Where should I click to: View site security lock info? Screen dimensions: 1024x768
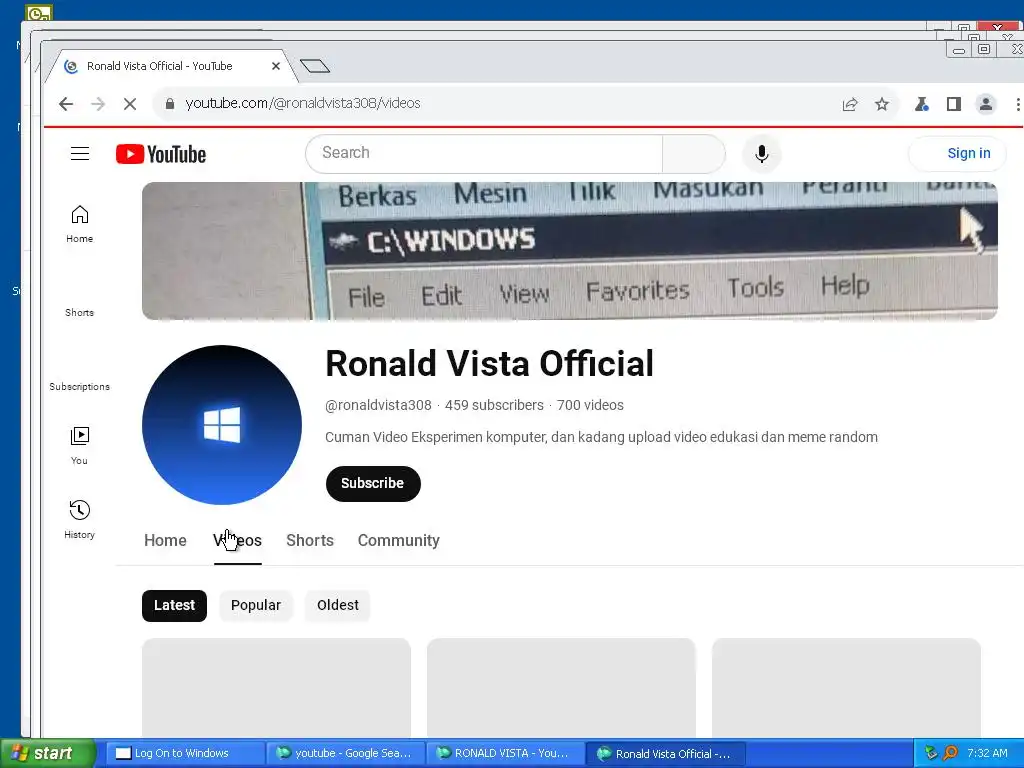(170, 104)
